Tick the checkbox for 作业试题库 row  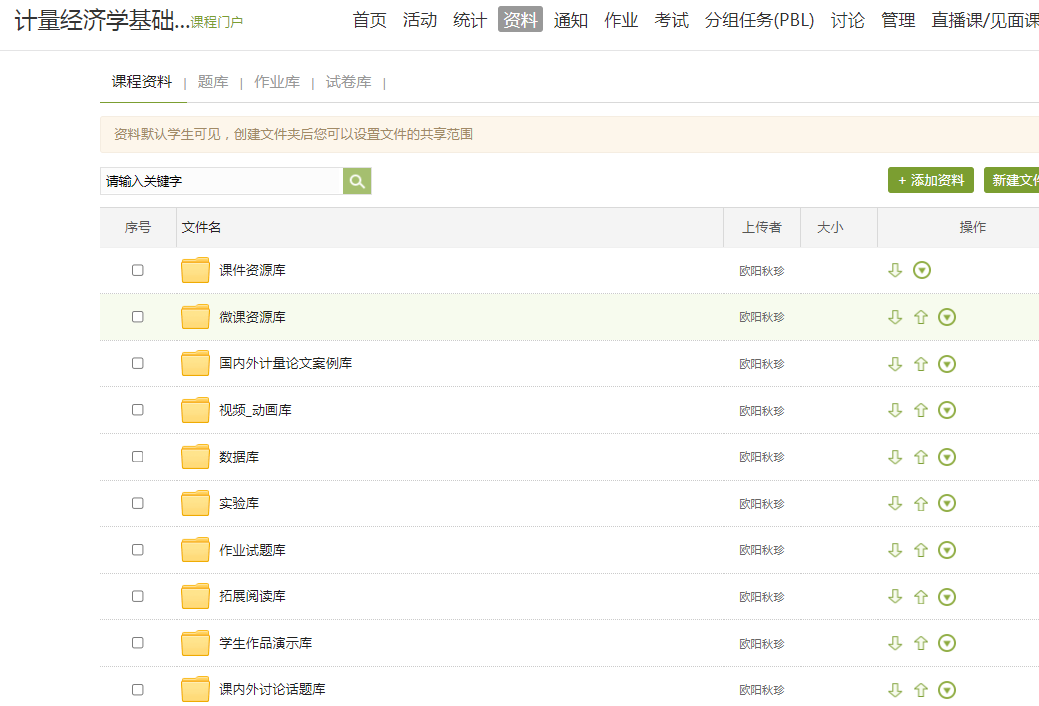[x=138, y=550]
